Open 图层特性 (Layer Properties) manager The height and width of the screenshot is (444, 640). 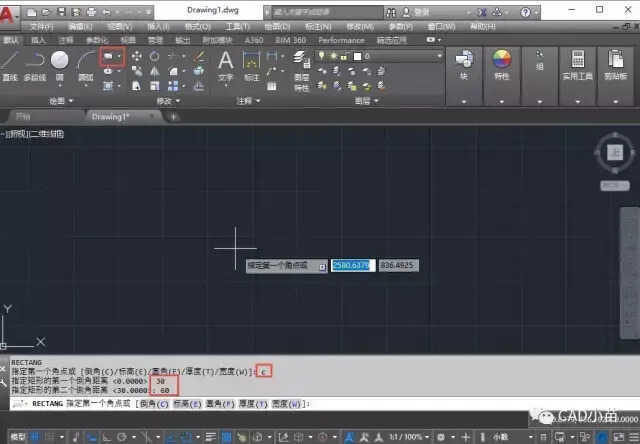pos(302,70)
